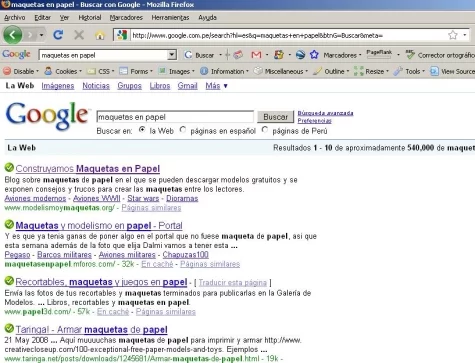Click the forward navigation arrow

click(x=30, y=35)
